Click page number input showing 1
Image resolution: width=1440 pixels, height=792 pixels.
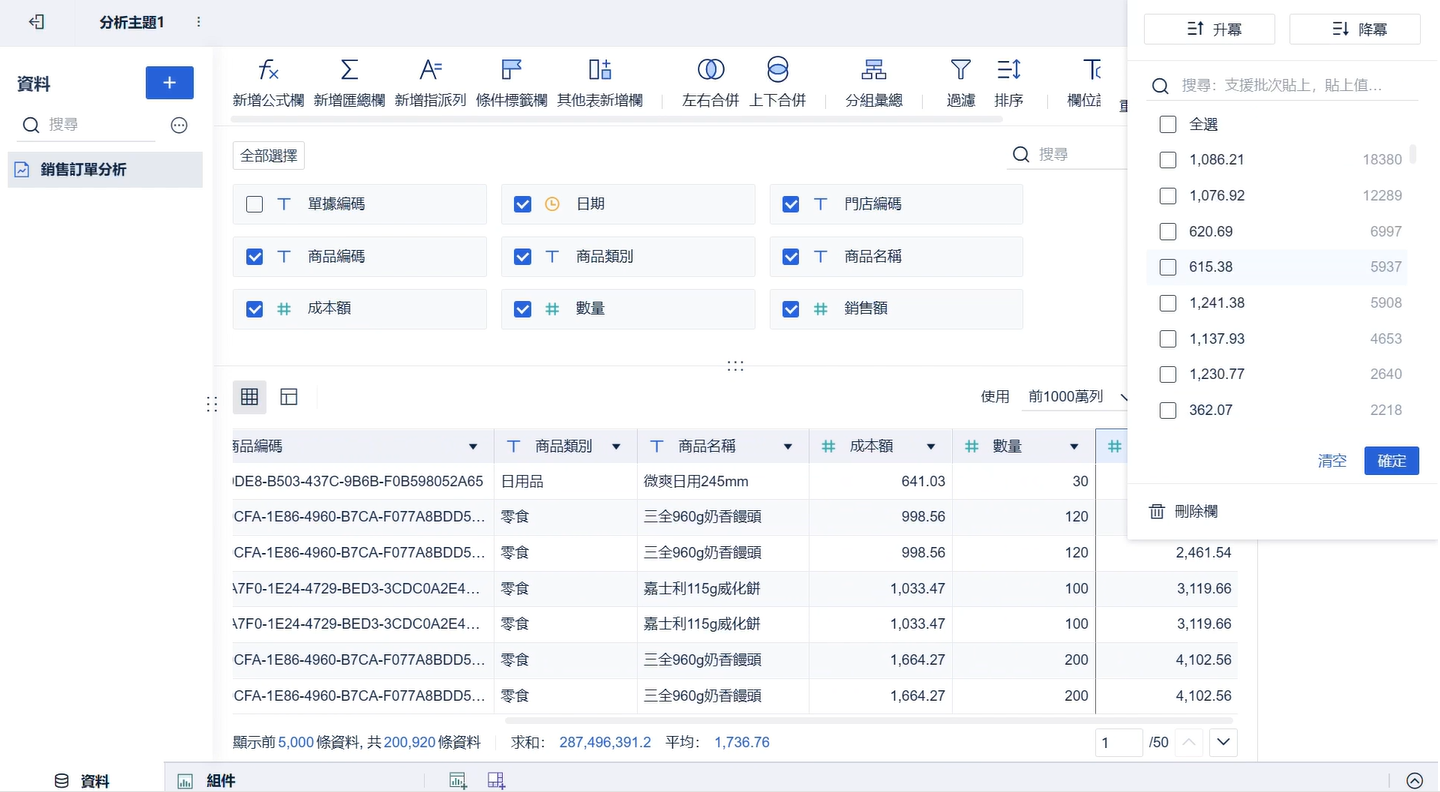pyautogui.click(x=1119, y=743)
